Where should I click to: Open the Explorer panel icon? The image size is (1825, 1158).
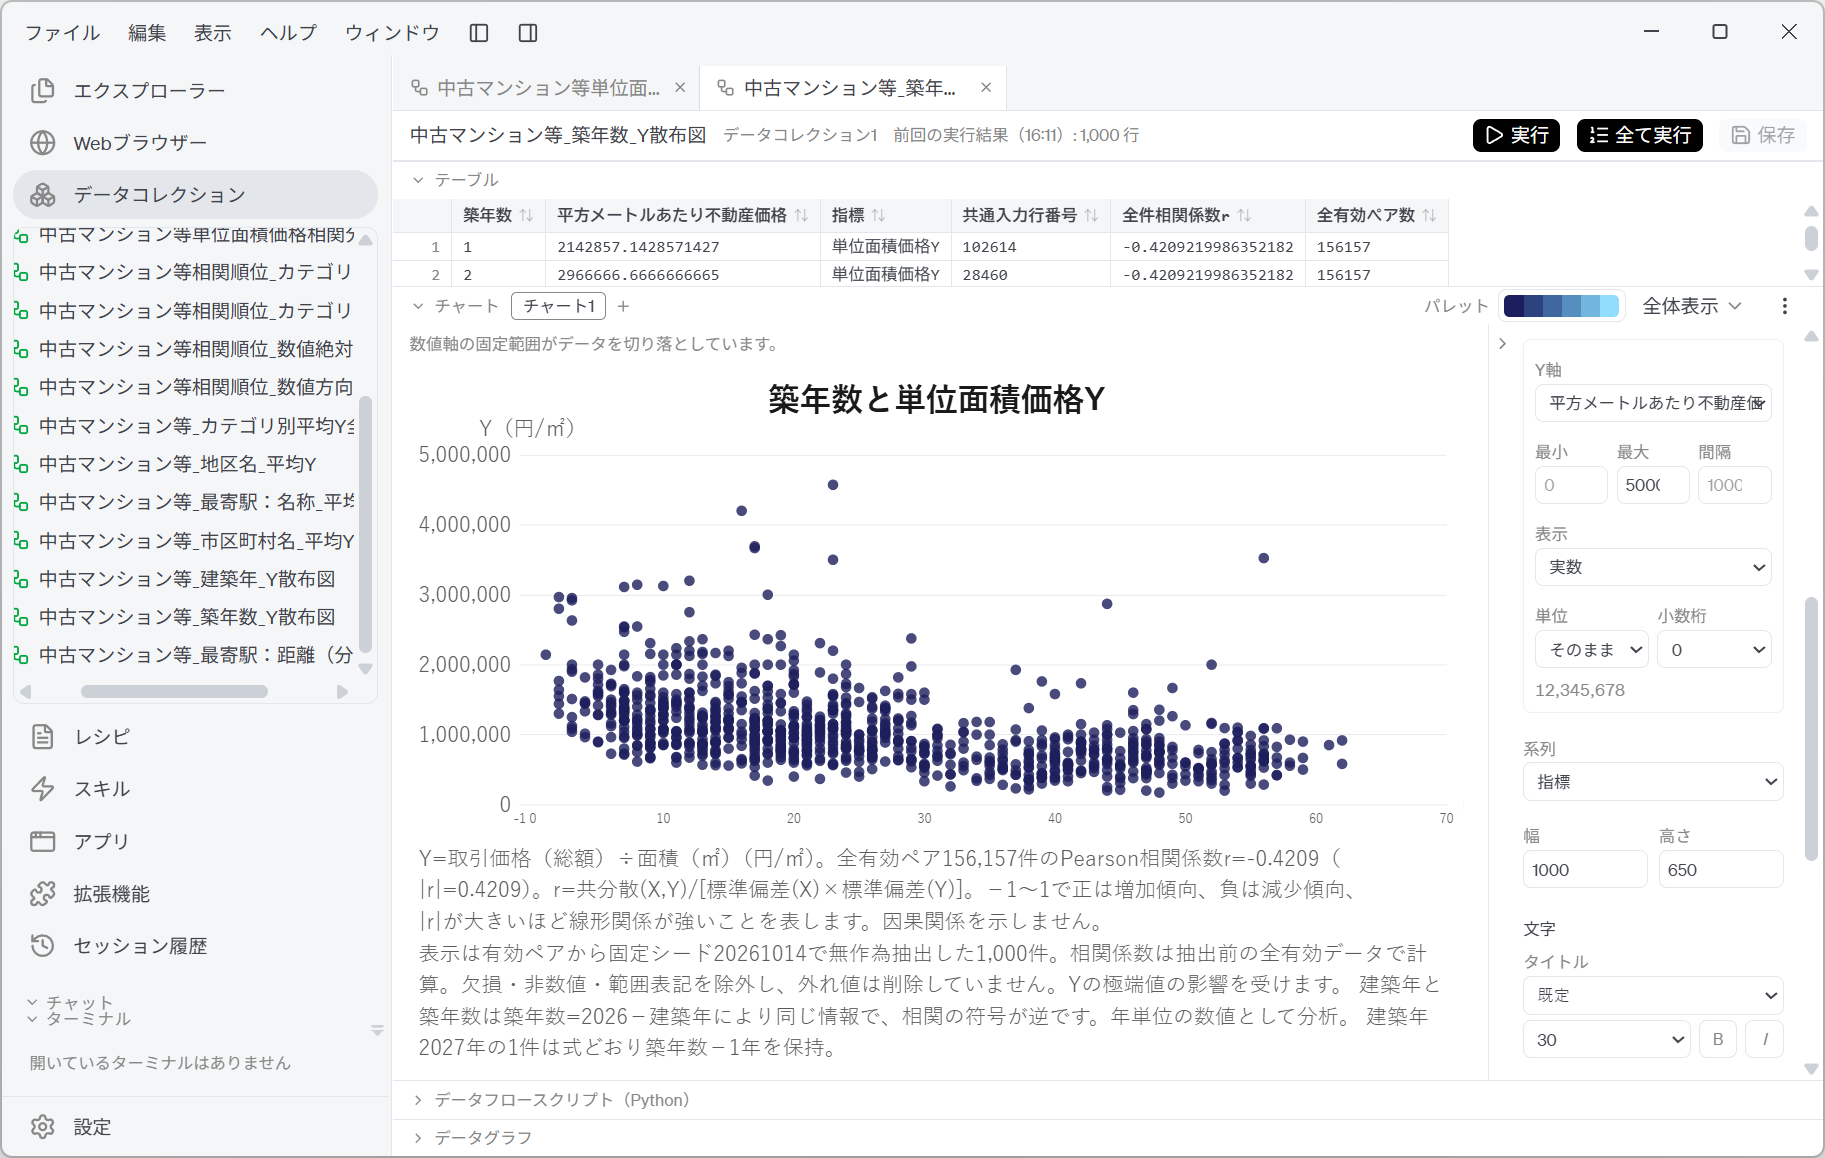[42, 91]
